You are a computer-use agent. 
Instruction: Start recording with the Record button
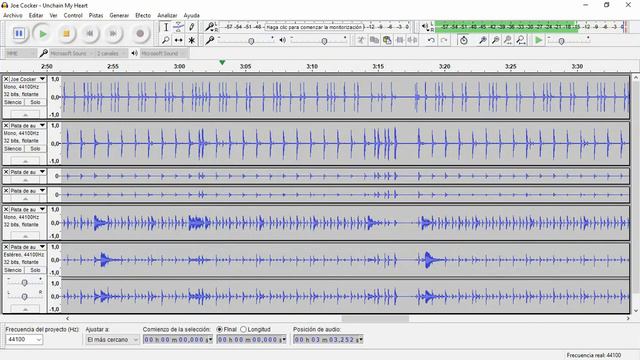(140, 33)
